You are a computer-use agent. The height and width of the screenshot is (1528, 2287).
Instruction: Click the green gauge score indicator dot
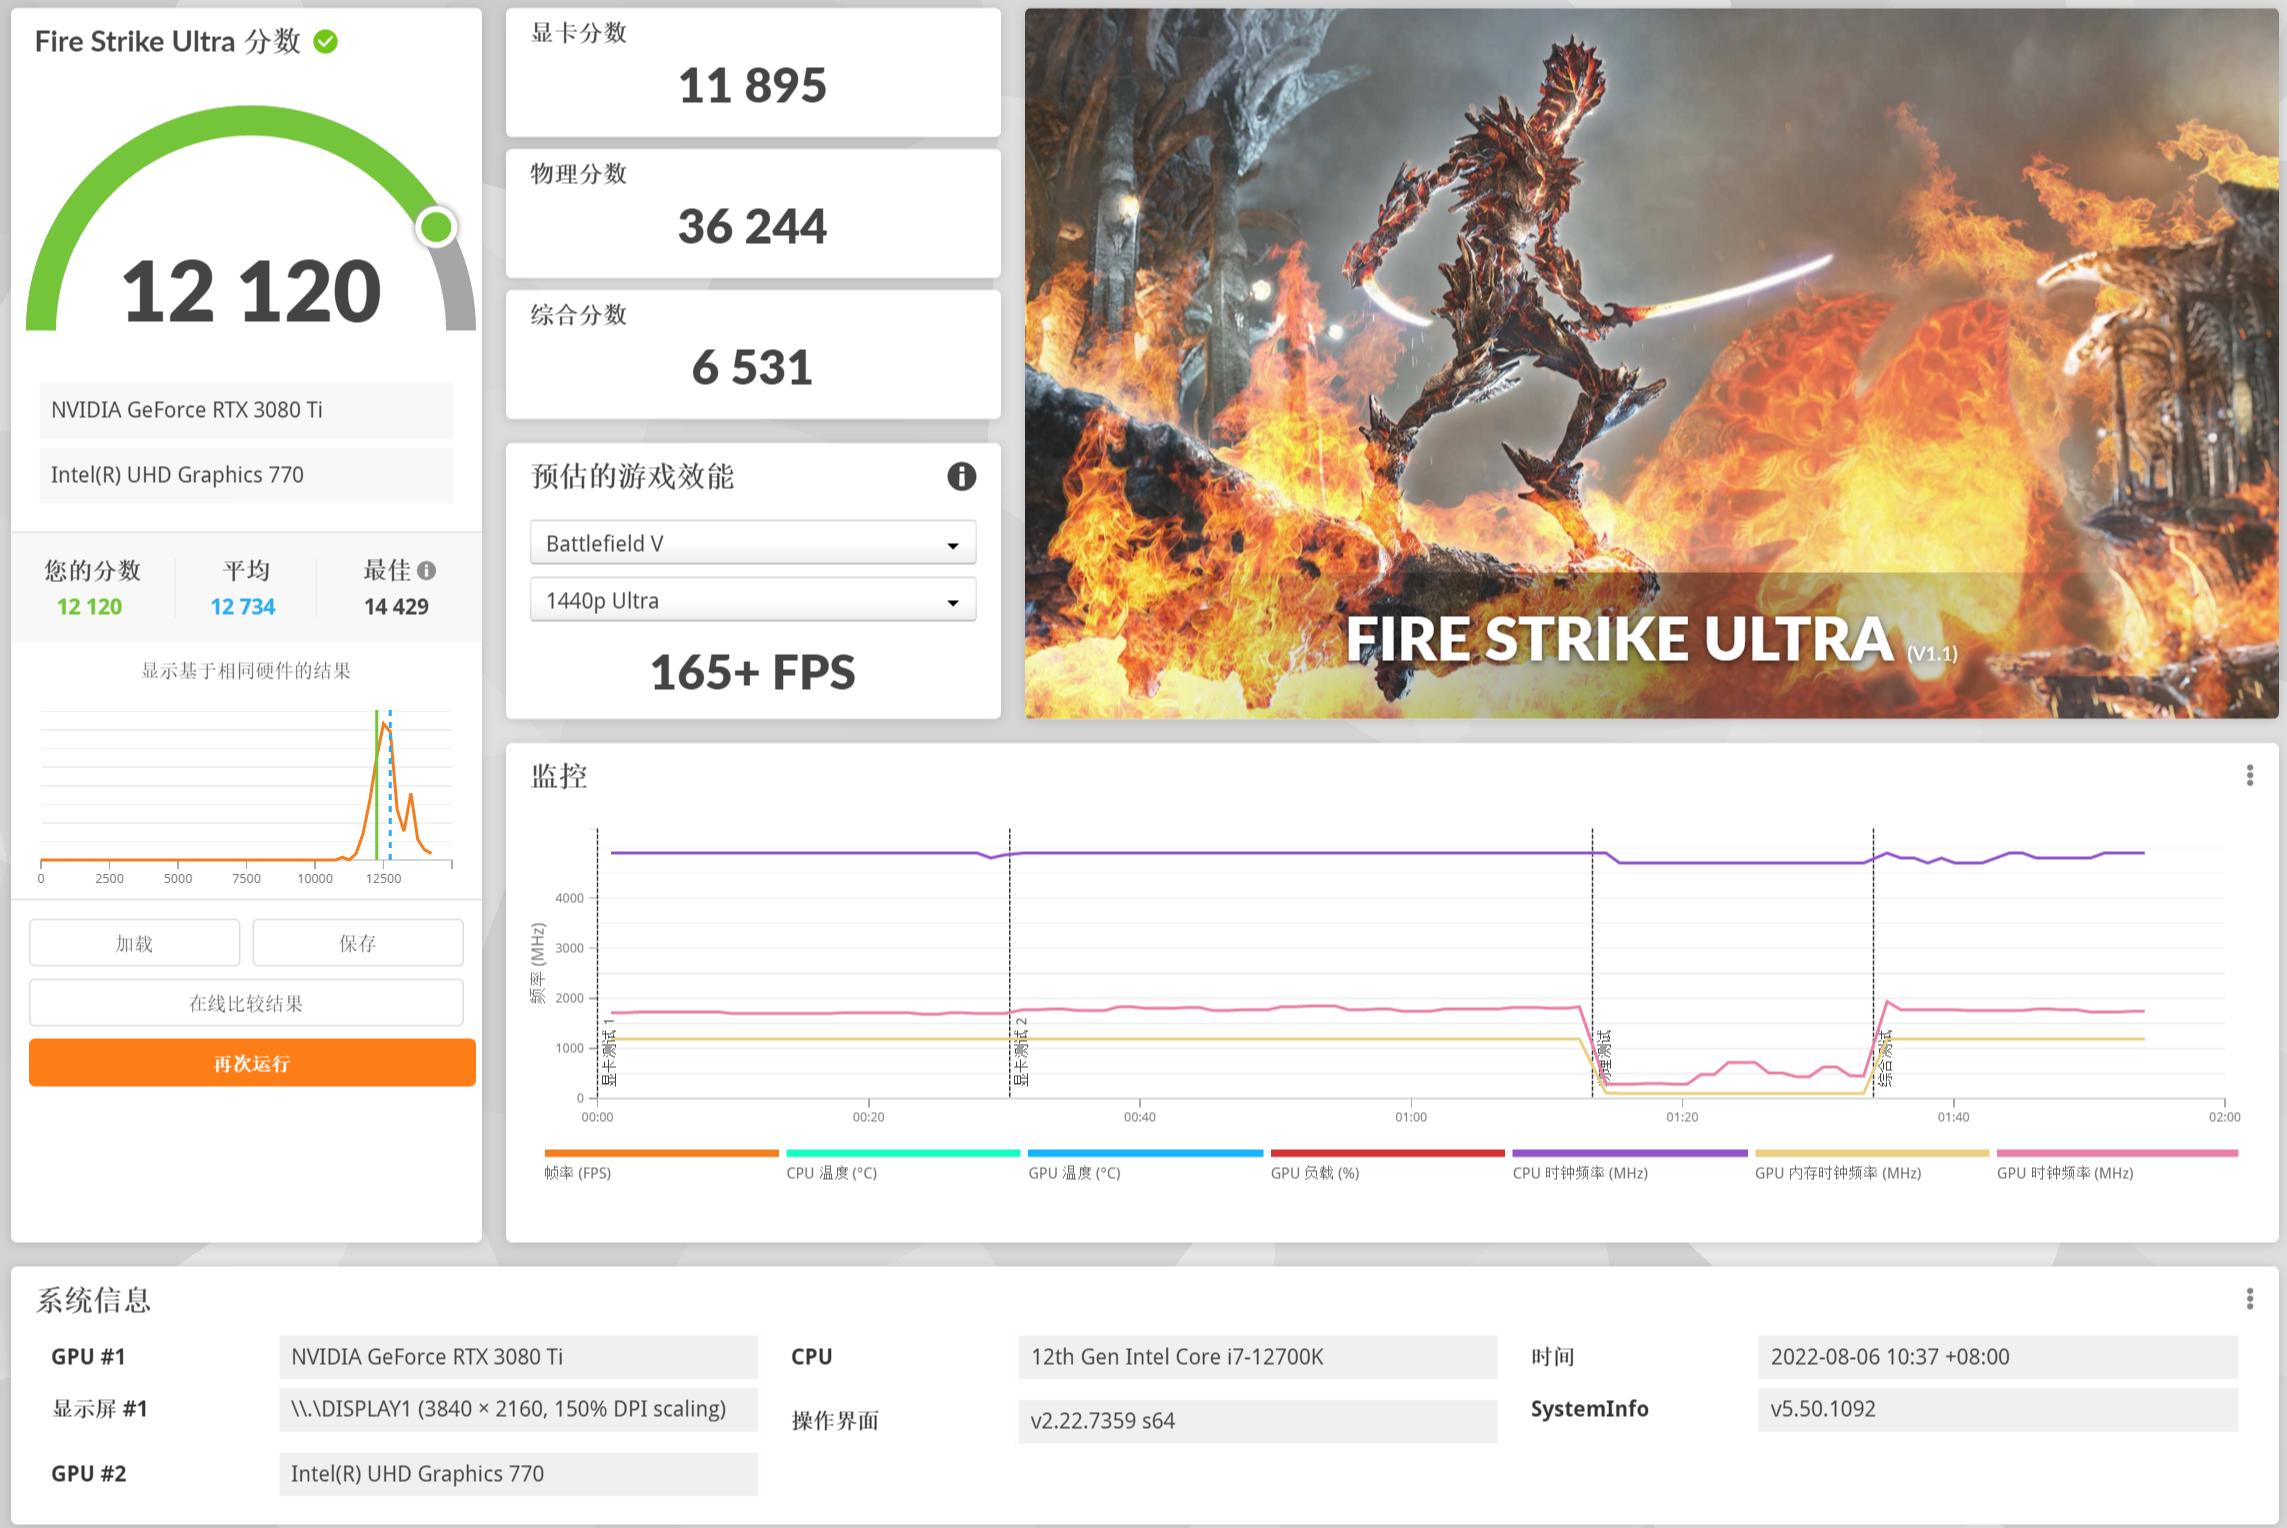coord(436,227)
